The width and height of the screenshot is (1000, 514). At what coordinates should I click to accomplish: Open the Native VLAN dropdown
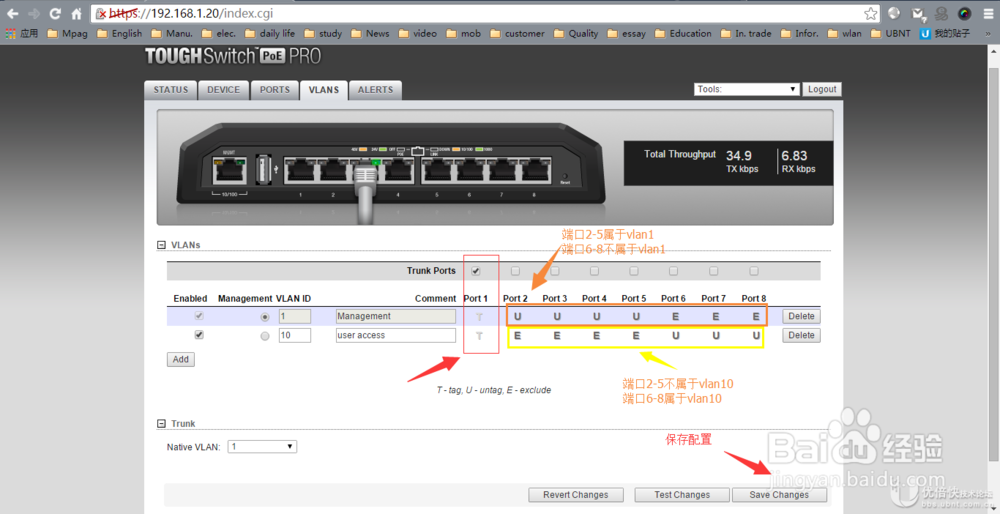(262, 446)
